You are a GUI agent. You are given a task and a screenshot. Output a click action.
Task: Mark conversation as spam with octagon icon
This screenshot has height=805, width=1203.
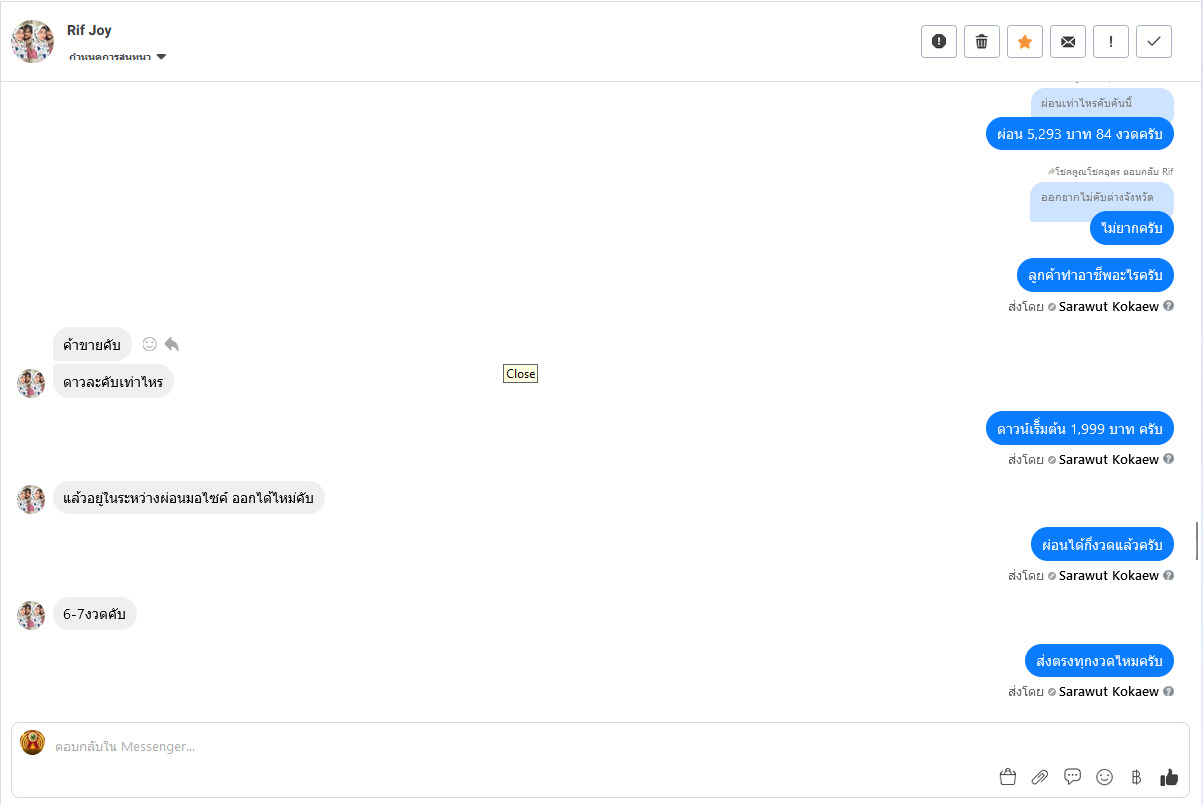(938, 41)
